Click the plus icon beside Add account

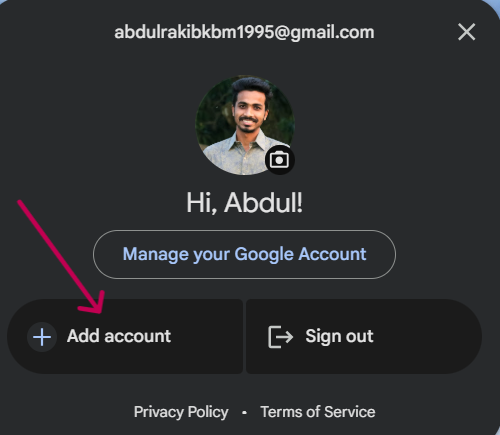tap(42, 337)
